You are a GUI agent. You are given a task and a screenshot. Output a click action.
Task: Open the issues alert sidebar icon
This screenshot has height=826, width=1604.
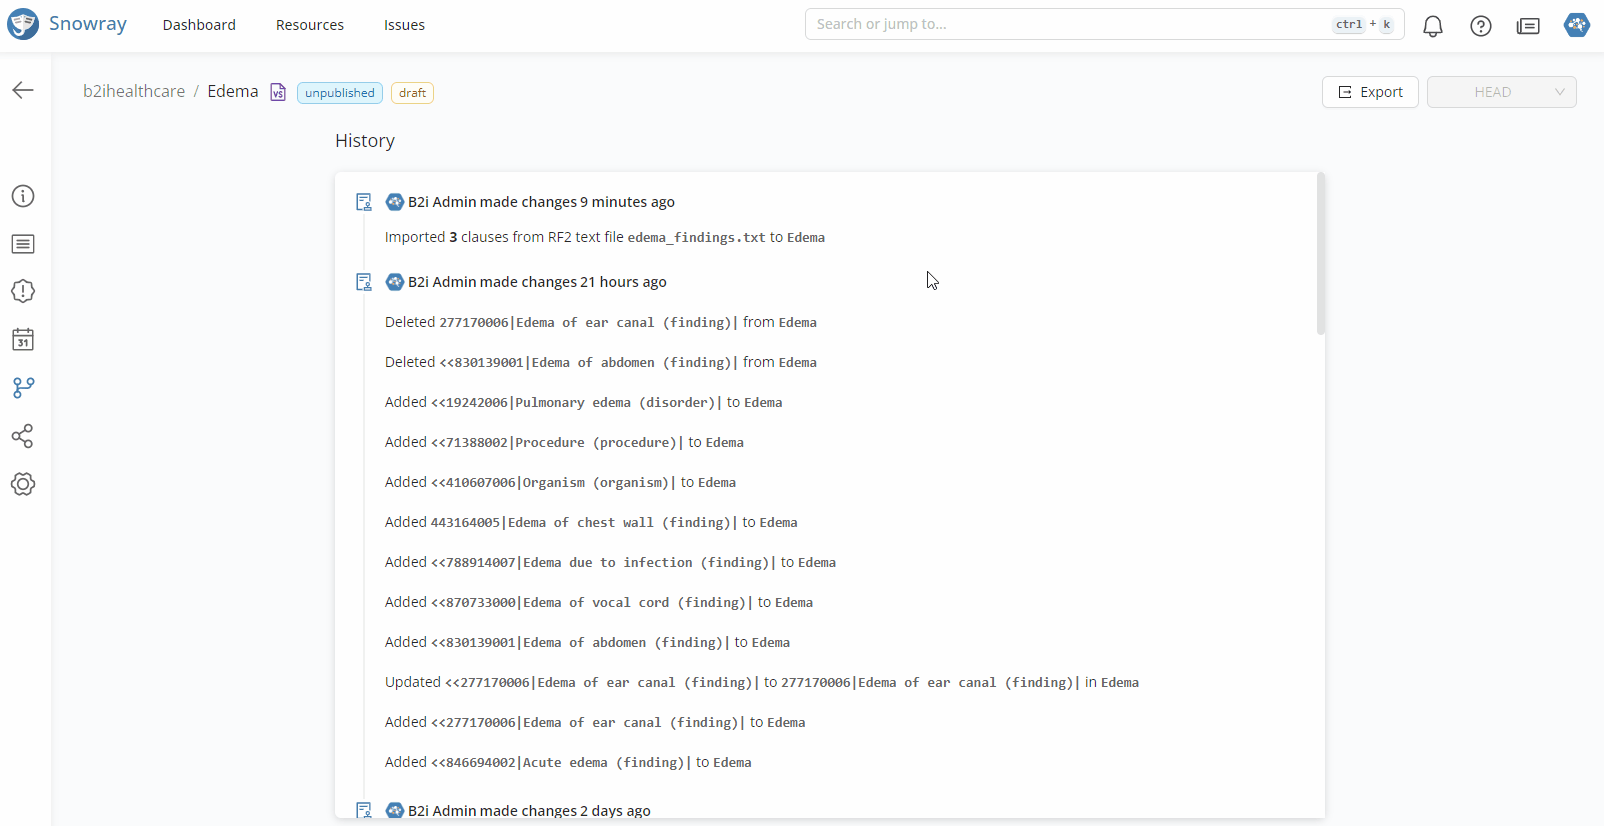pyautogui.click(x=23, y=291)
